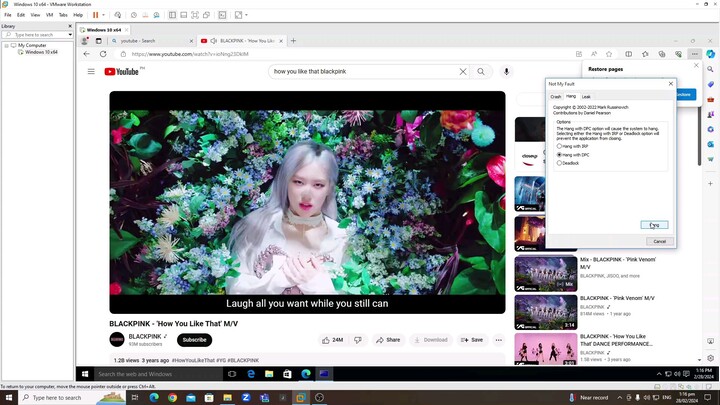Share the video

pyautogui.click(x=388, y=340)
